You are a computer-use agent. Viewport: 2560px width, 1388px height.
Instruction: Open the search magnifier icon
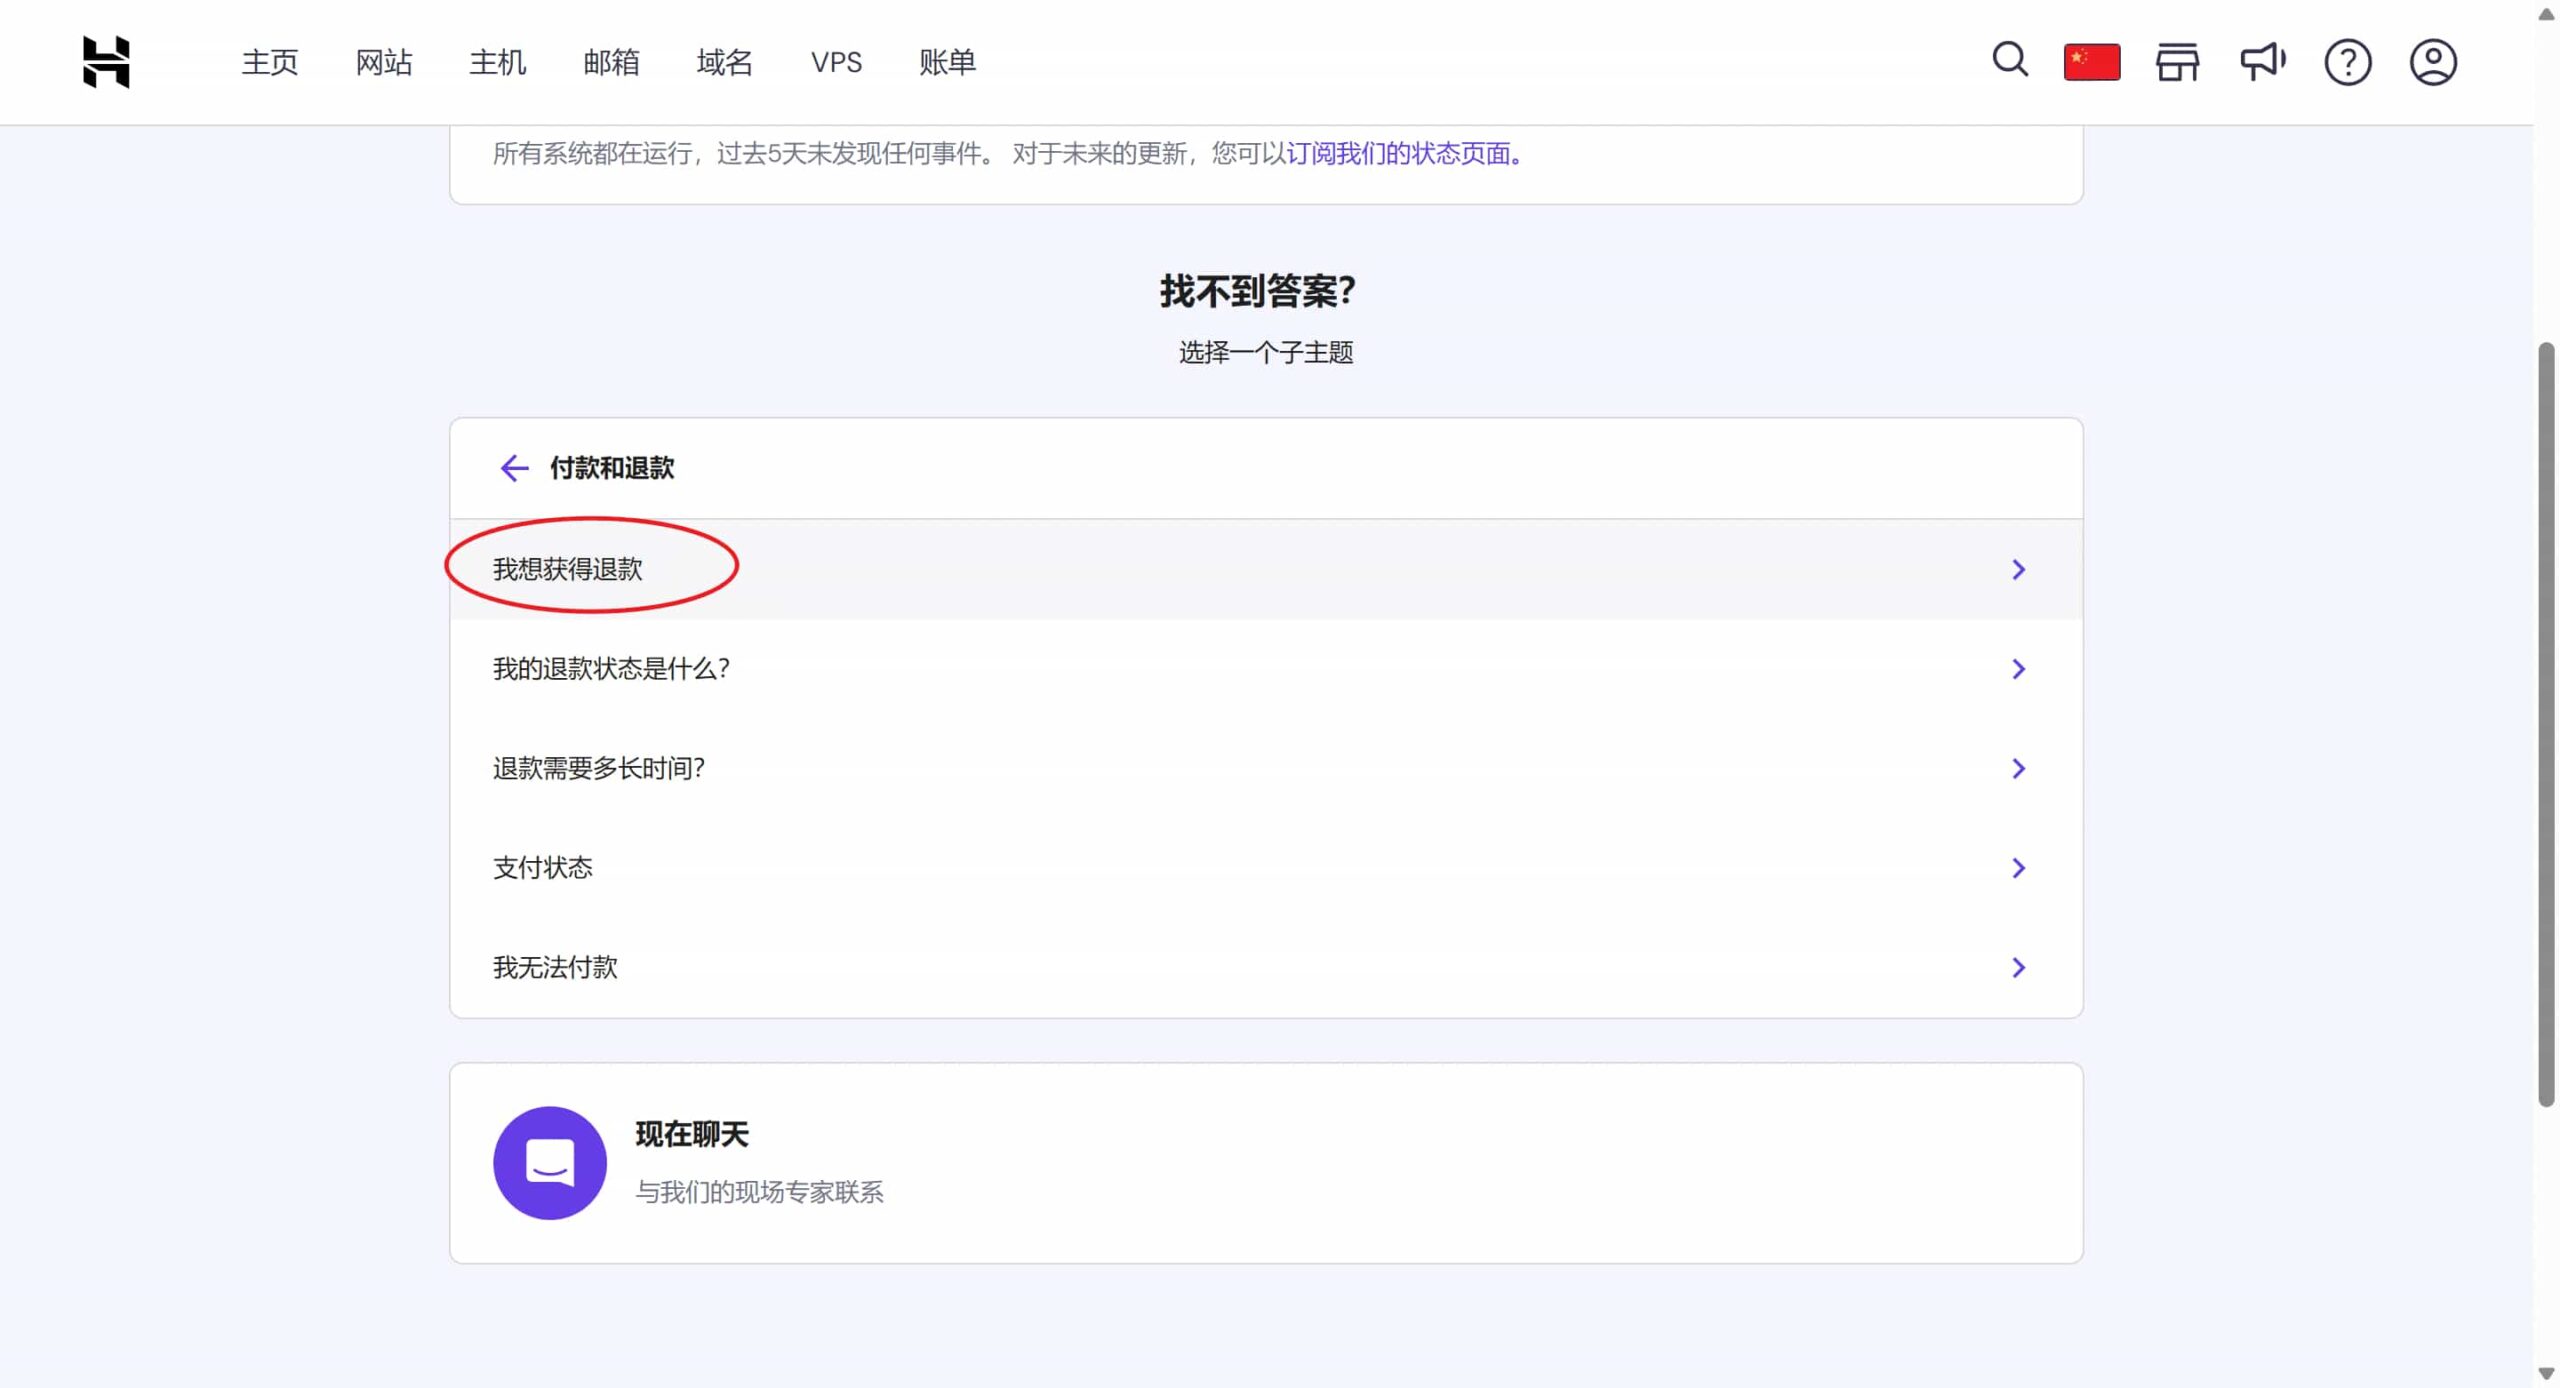coord(2009,60)
